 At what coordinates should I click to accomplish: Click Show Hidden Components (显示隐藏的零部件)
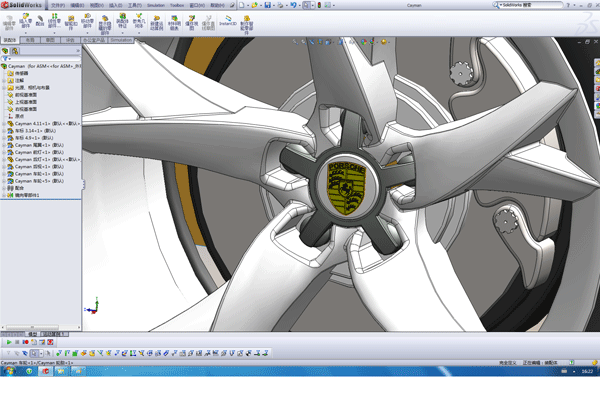[104, 24]
